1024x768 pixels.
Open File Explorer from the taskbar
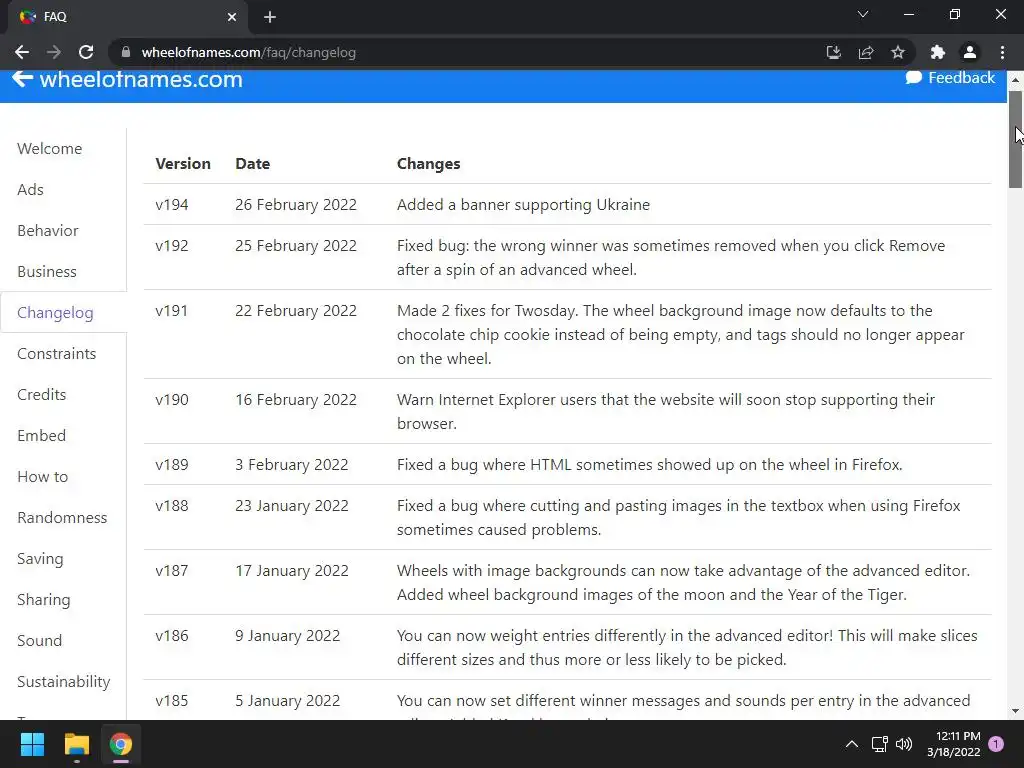[x=76, y=744]
